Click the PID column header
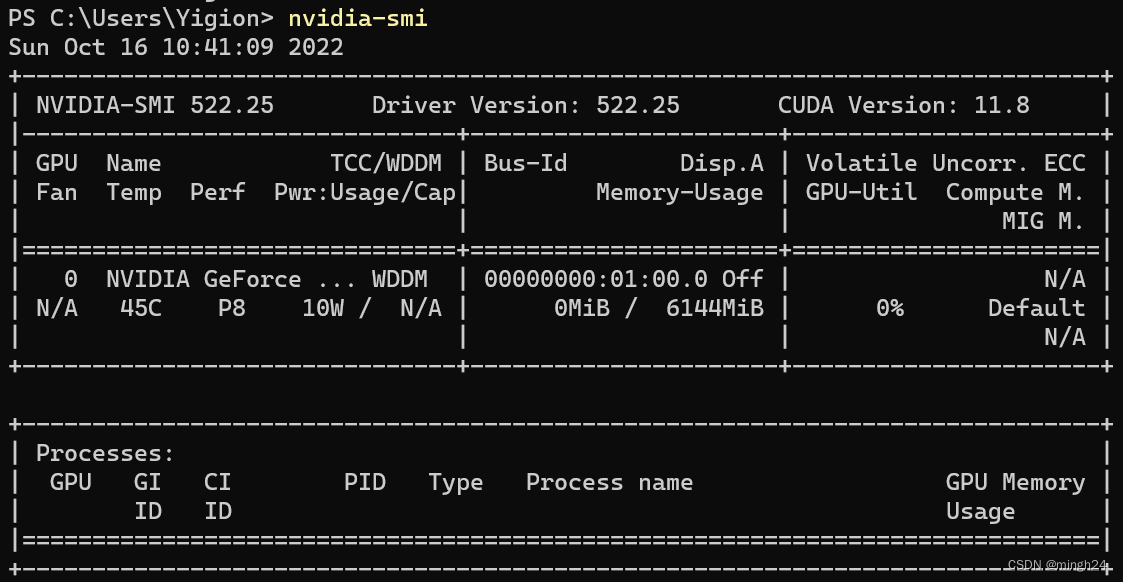The height and width of the screenshot is (582, 1123). click(x=365, y=482)
